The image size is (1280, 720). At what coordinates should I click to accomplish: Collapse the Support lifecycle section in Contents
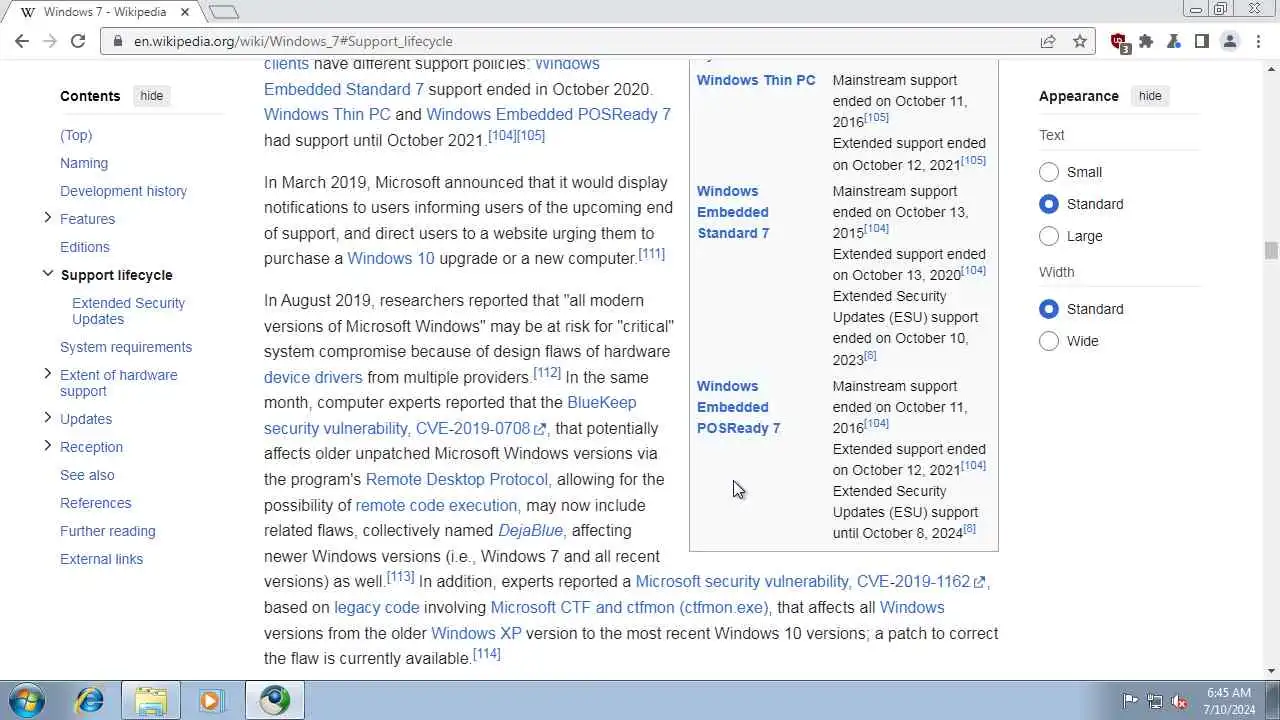click(x=47, y=274)
